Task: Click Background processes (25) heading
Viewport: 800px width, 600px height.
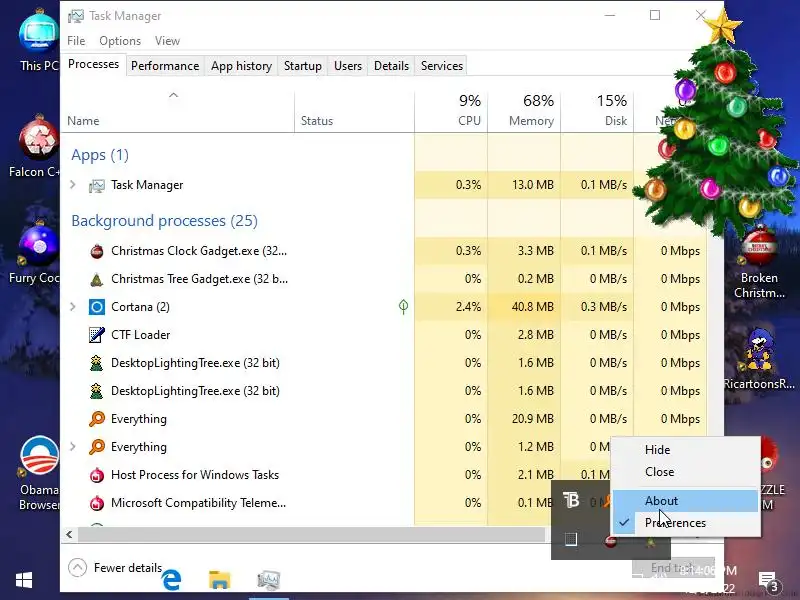Action: pos(164,220)
